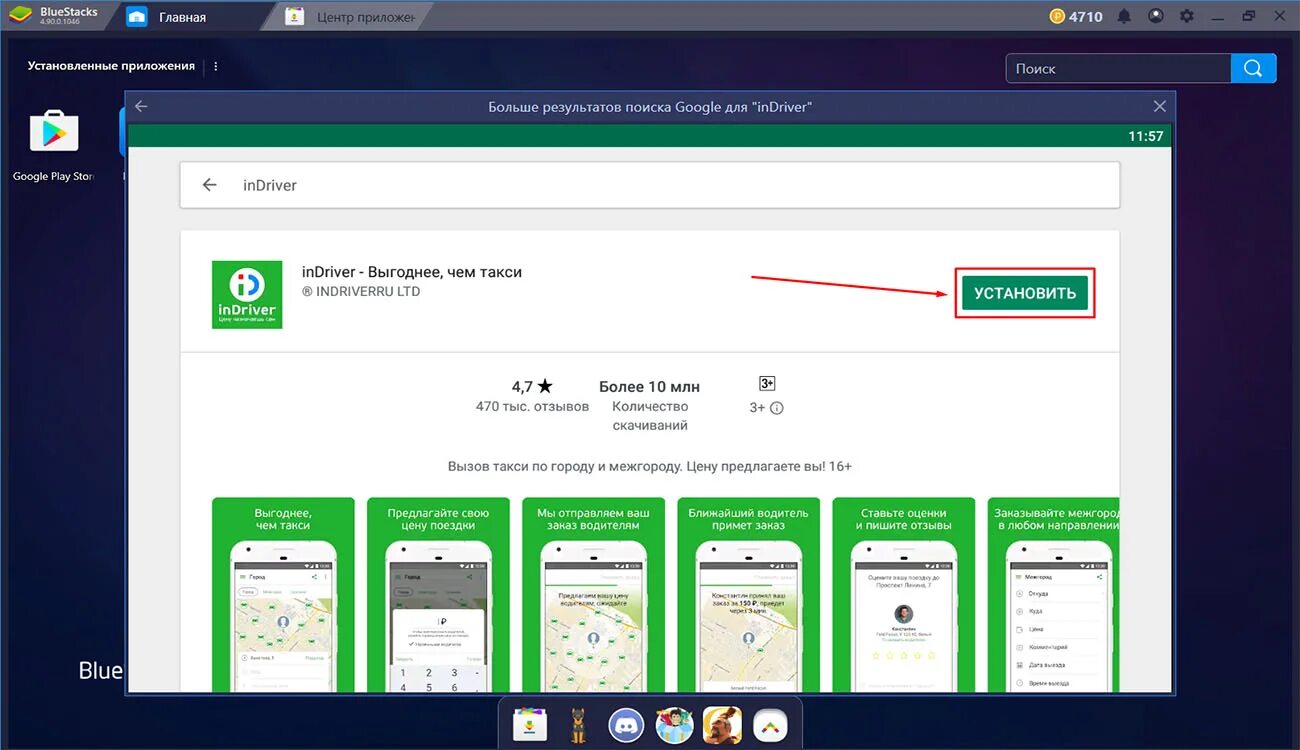Go back using the popup window's arrow

click(x=141, y=106)
